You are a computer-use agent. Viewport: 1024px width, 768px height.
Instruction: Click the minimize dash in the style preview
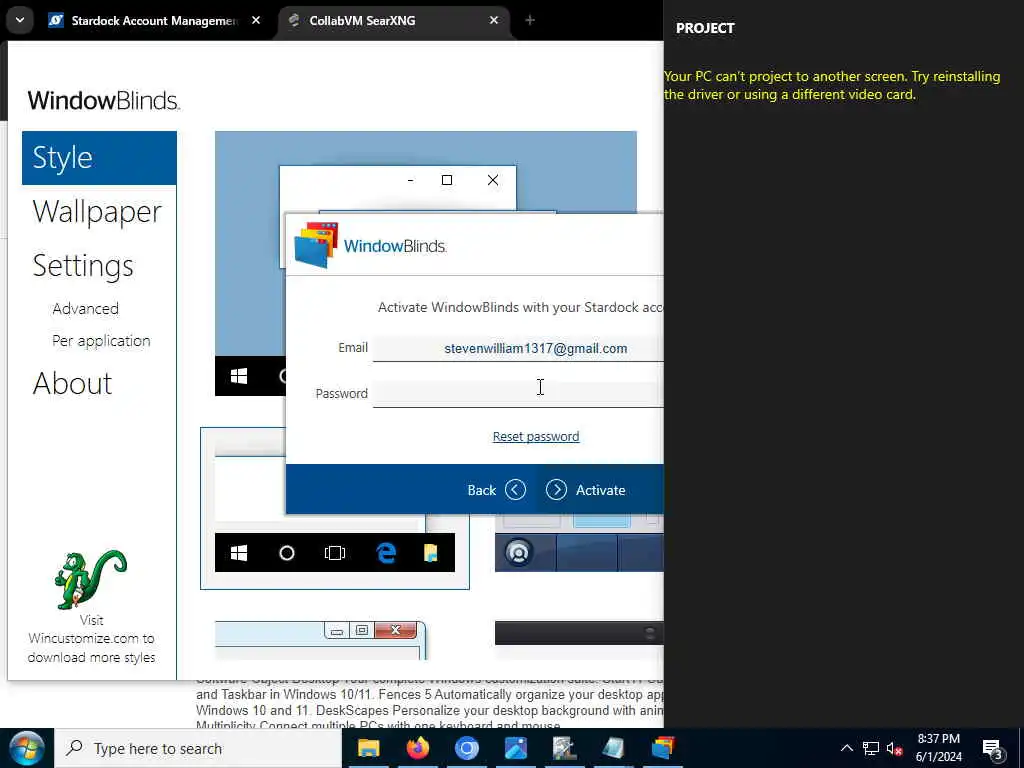coord(410,180)
